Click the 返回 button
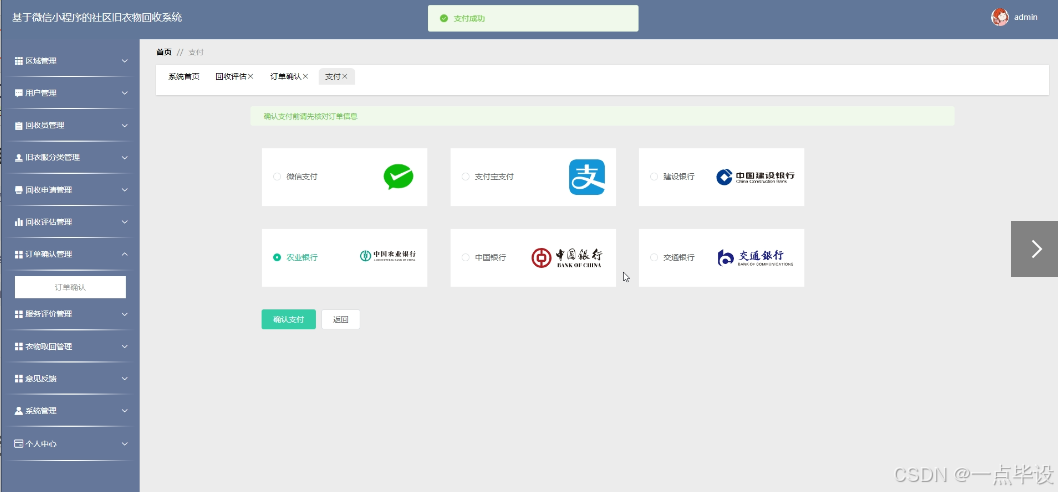Viewport: 1058px width, 492px height. coord(341,319)
